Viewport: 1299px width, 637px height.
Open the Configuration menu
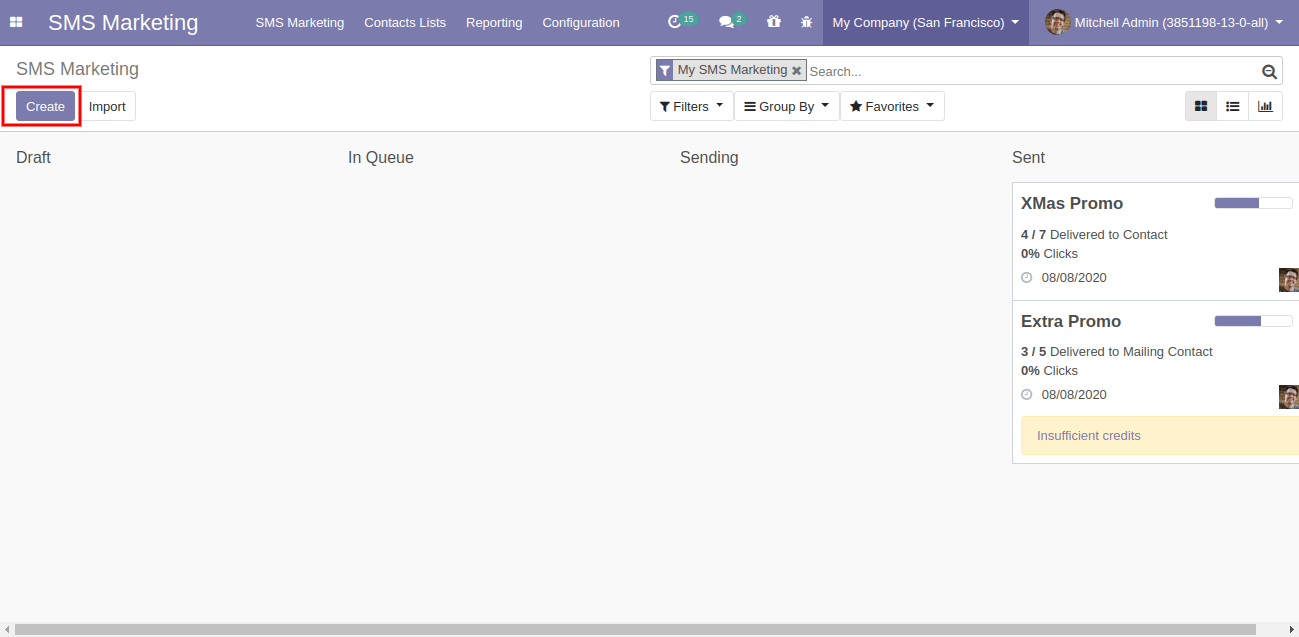click(x=581, y=22)
